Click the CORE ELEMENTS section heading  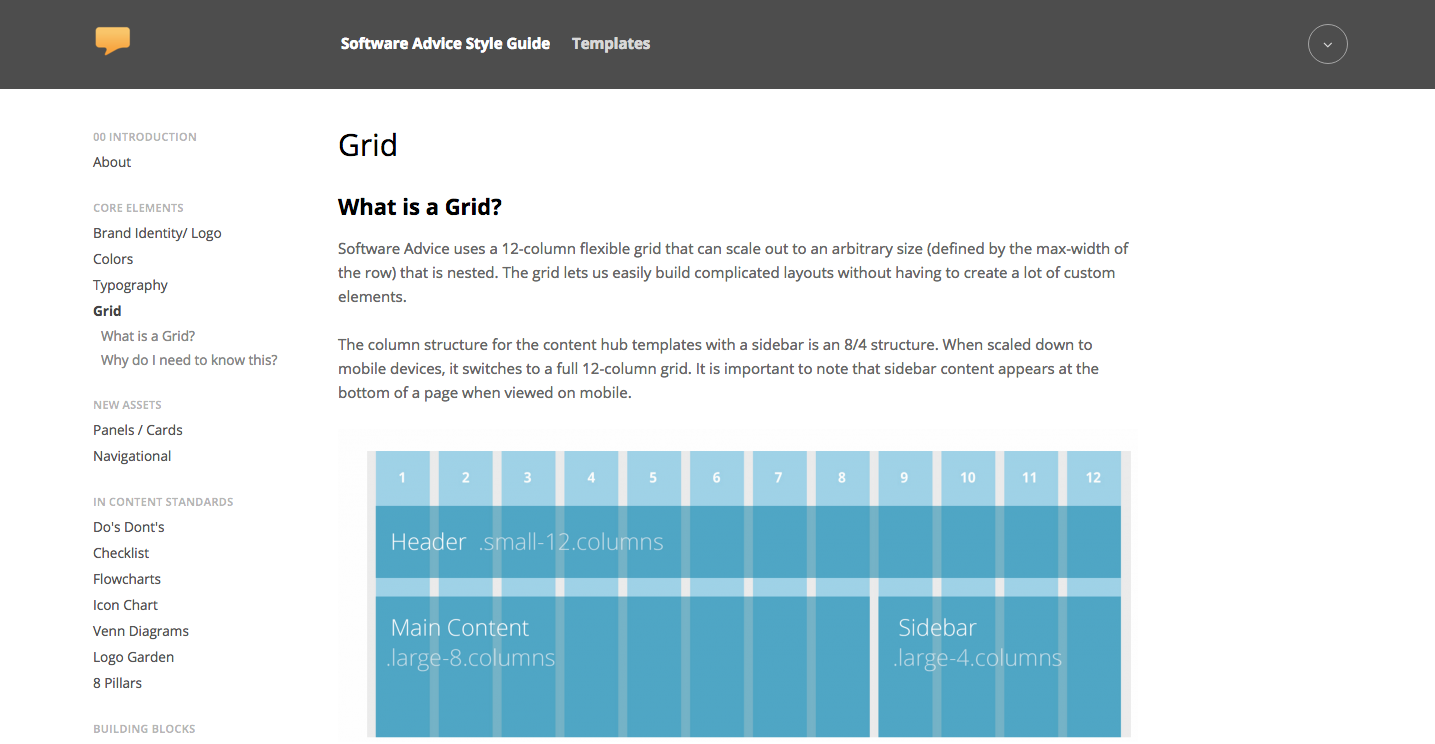(x=138, y=208)
